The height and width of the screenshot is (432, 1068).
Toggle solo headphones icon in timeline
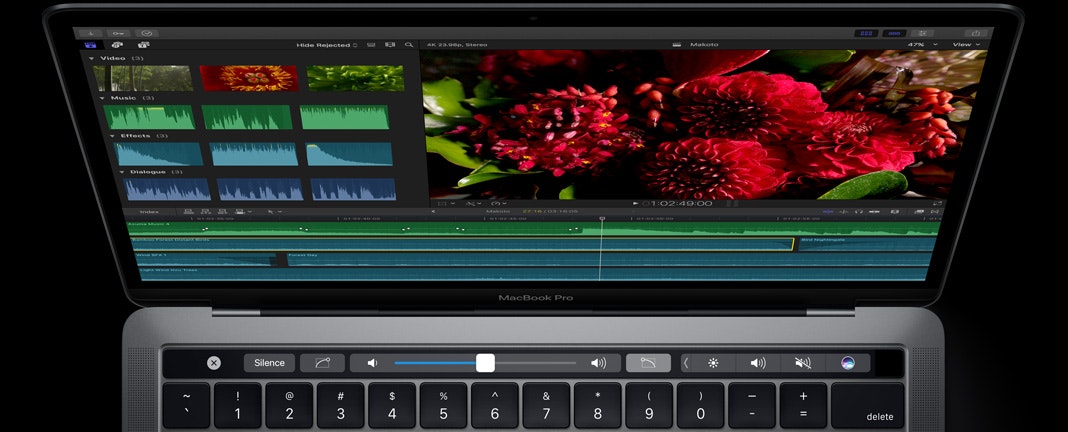tap(860, 212)
